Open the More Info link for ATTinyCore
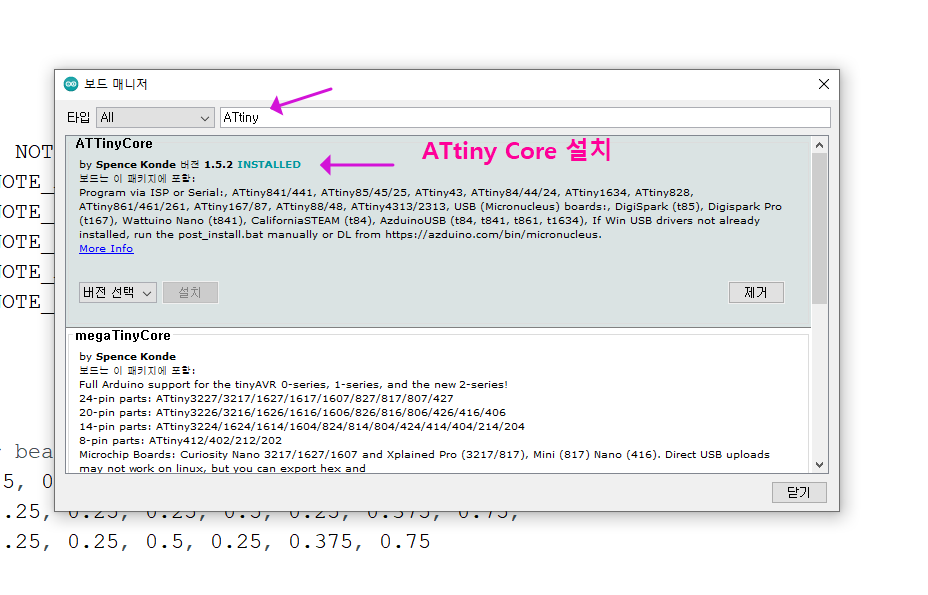Screen dimensions: 928x595 tap(107, 249)
